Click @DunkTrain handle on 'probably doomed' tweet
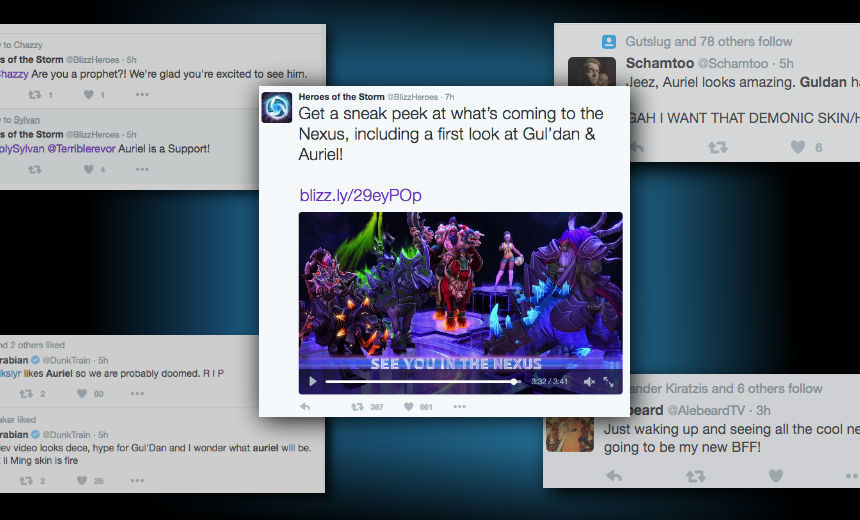The height and width of the screenshot is (520, 860). point(66,360)
